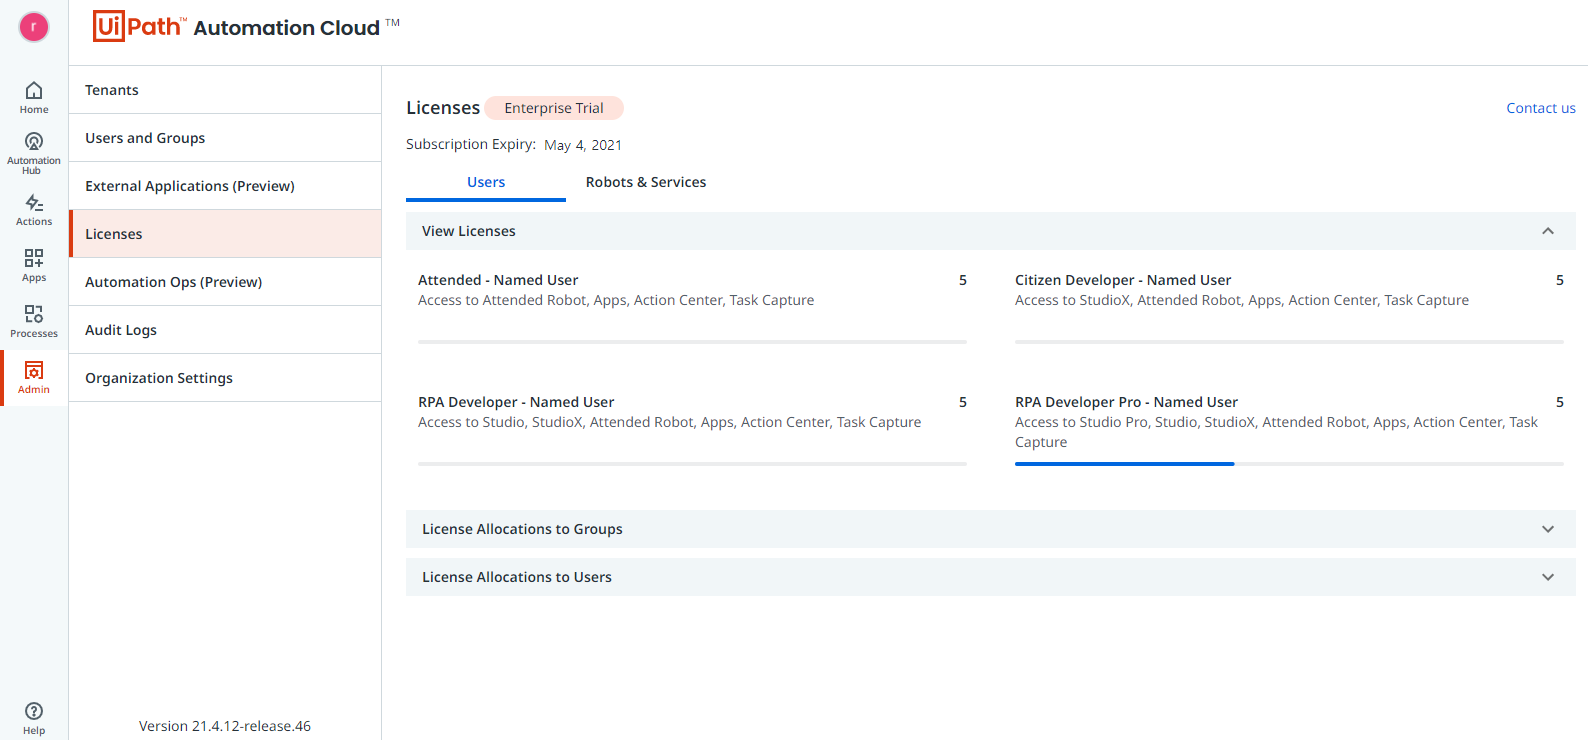The width and height of the screenshot is (1588, 740).
Task: Click the Citizen Developer - Named User title
Action: [x=1123, y=280]
